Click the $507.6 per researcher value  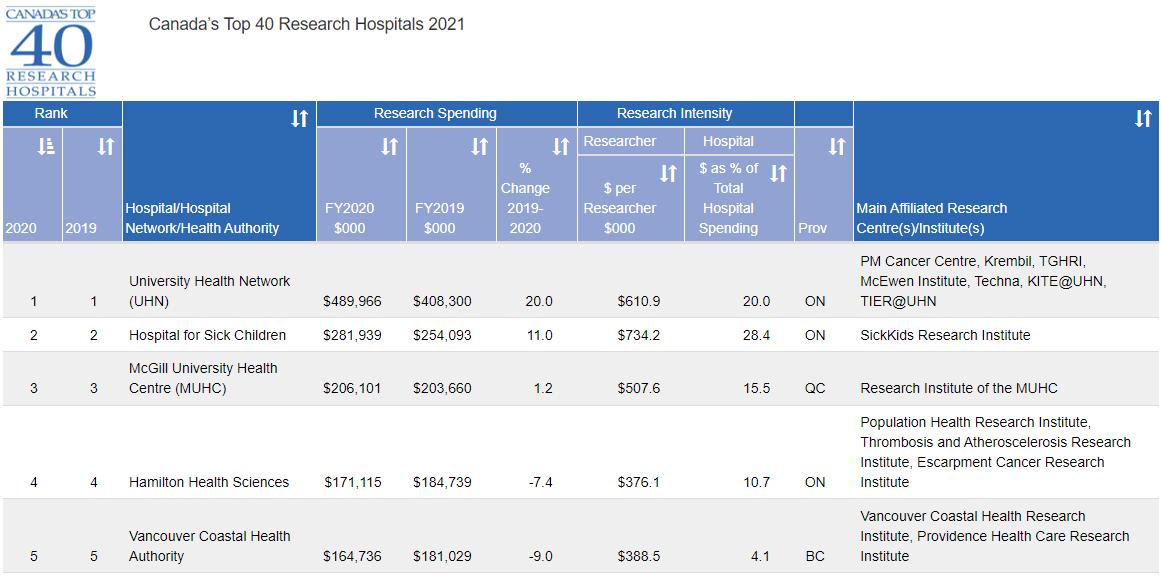[639, 389]
